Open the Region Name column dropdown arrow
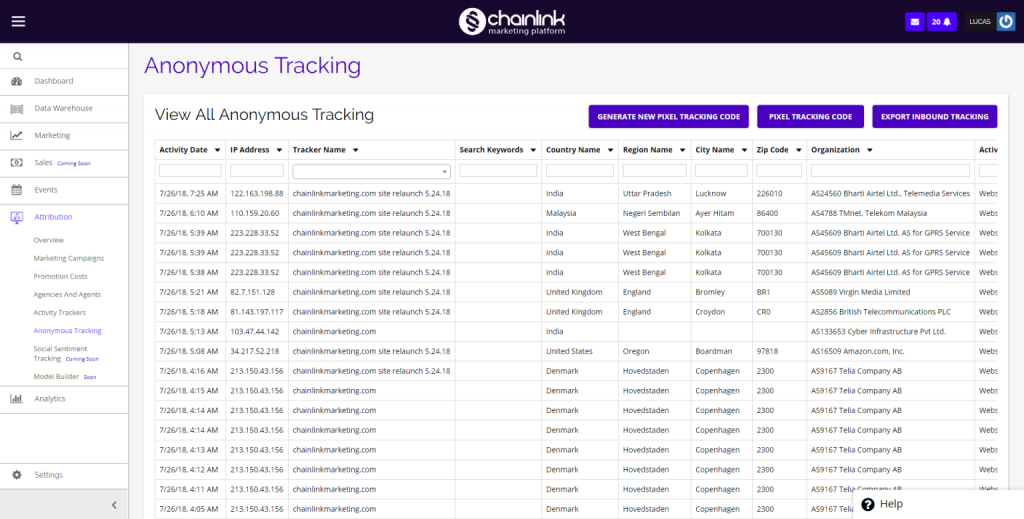Screen dimensions: 1024x519 point(682,150)
